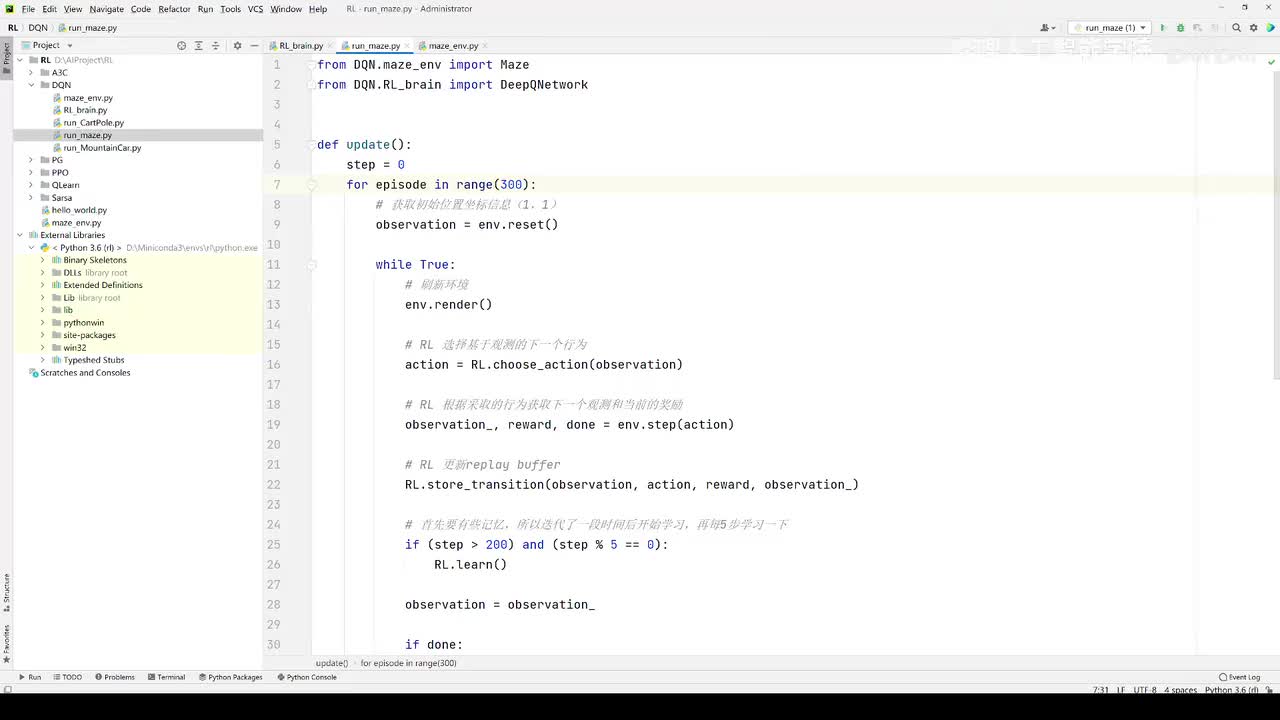This screenshot has width=1280, height=720.
Task: Switch to the maze_env.py tab
Action: (x=453, y=46)
